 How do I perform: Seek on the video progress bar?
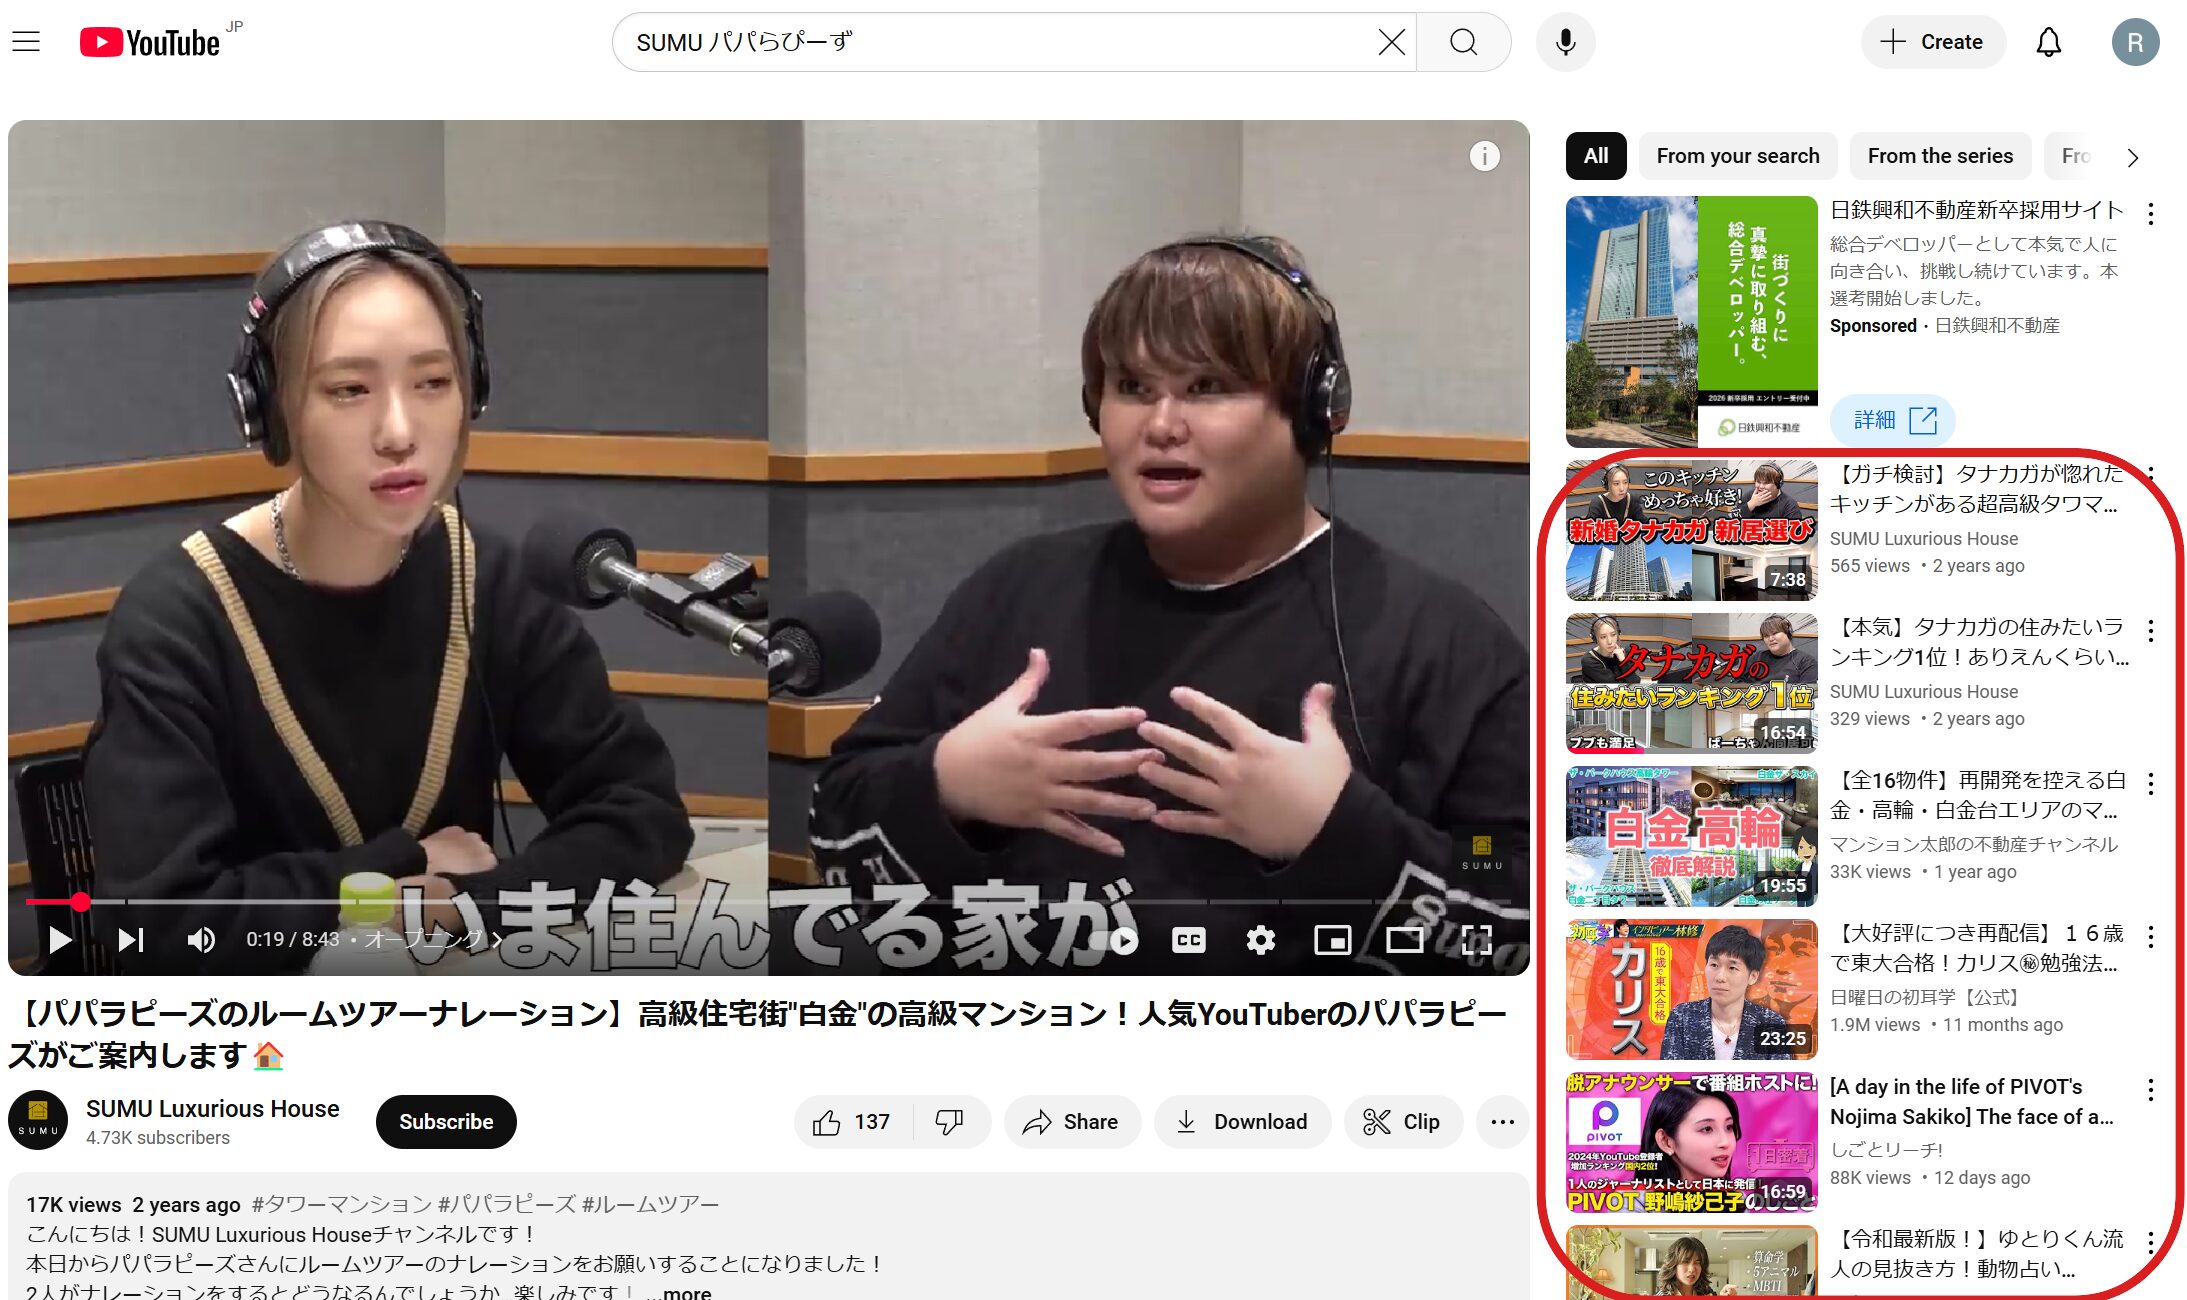click(x=768, y=902)
